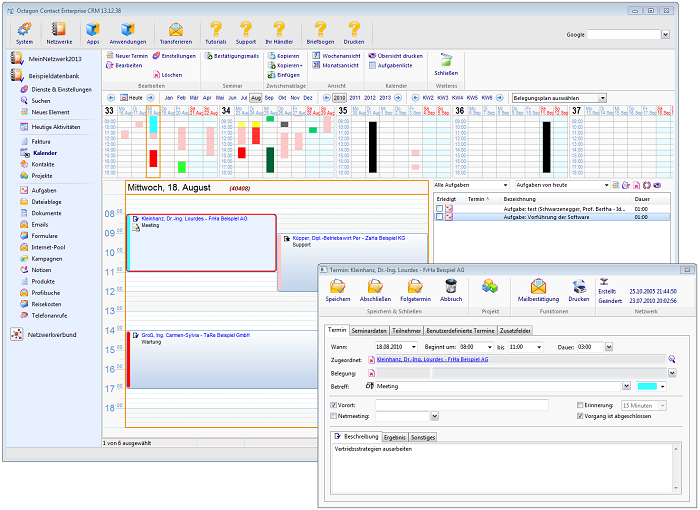Toggle the Netmeeting checkbox
The height and width of the screenshot is (510, 700).
tap(333, 416)
